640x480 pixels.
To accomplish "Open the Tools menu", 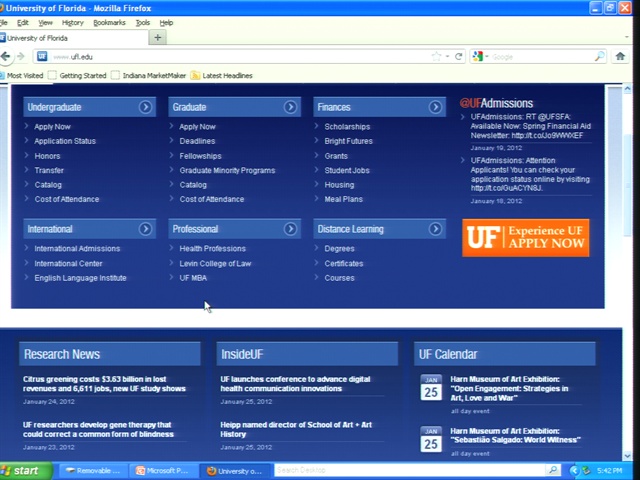I will 143,23.
